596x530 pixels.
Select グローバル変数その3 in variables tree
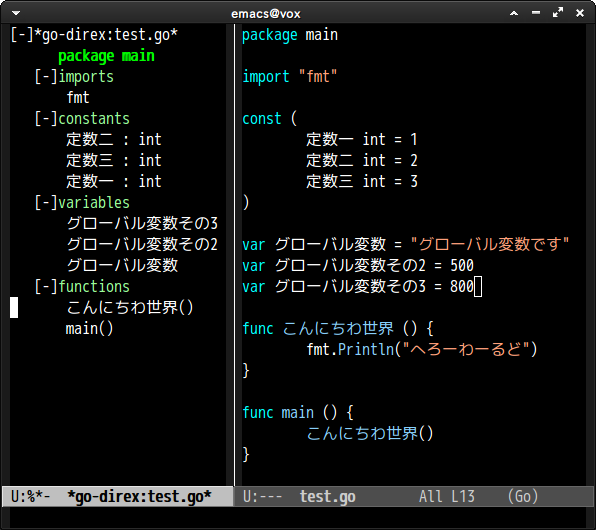[143, 223]
